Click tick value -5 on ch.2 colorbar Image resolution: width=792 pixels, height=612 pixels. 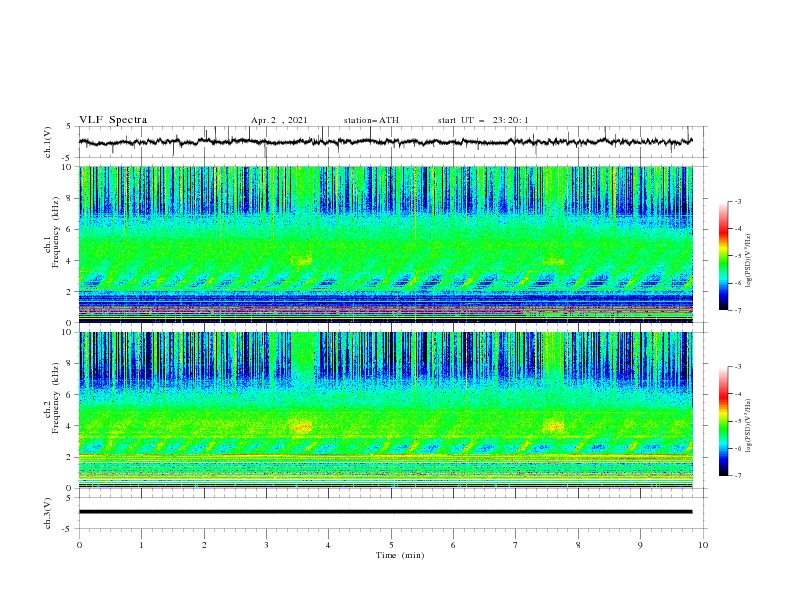pyautogui.click(x=737, y=421)
